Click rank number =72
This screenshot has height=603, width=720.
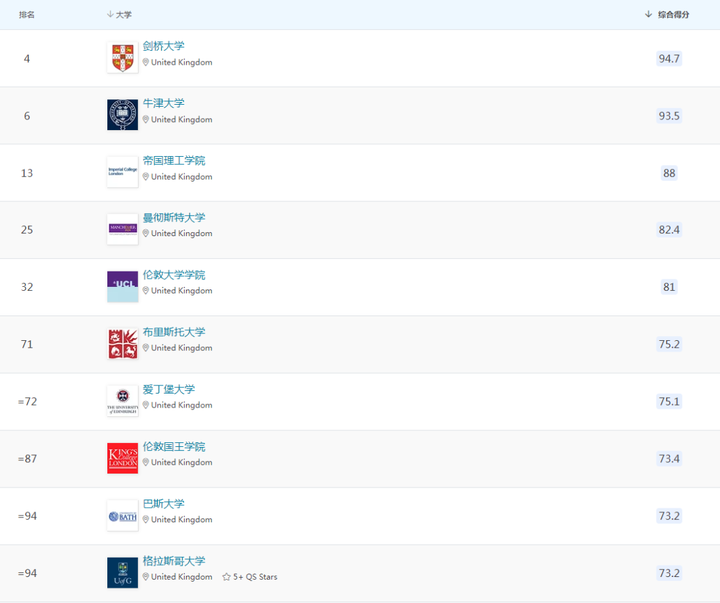pos(27,401)
